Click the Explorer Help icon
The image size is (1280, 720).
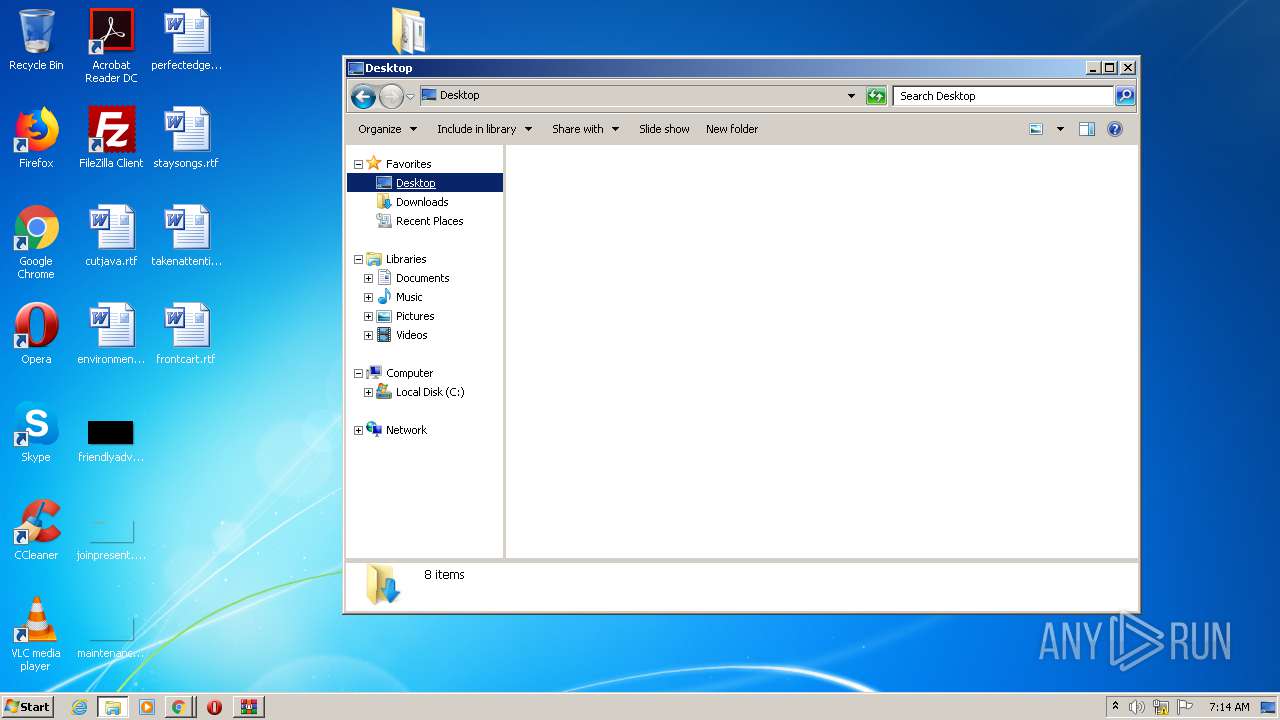1115,129
